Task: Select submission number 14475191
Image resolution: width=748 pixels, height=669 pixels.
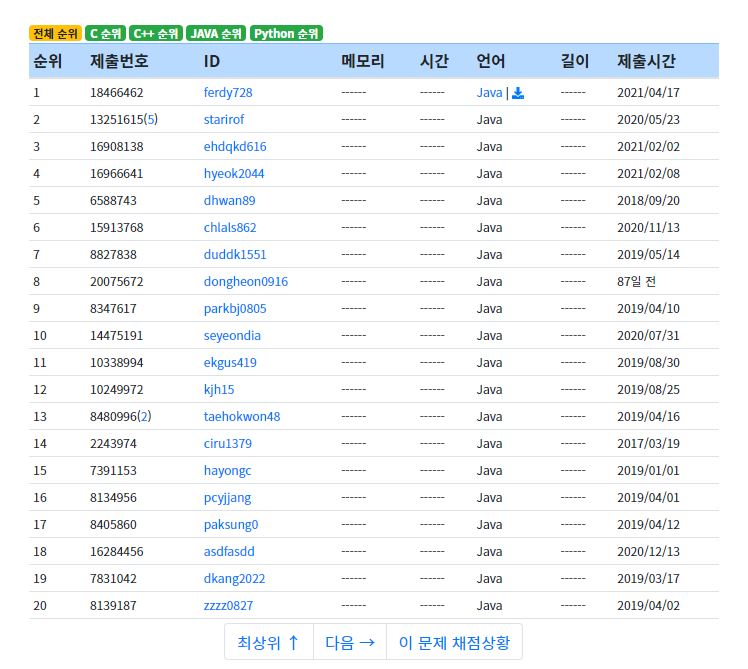Action: (116, 335)
